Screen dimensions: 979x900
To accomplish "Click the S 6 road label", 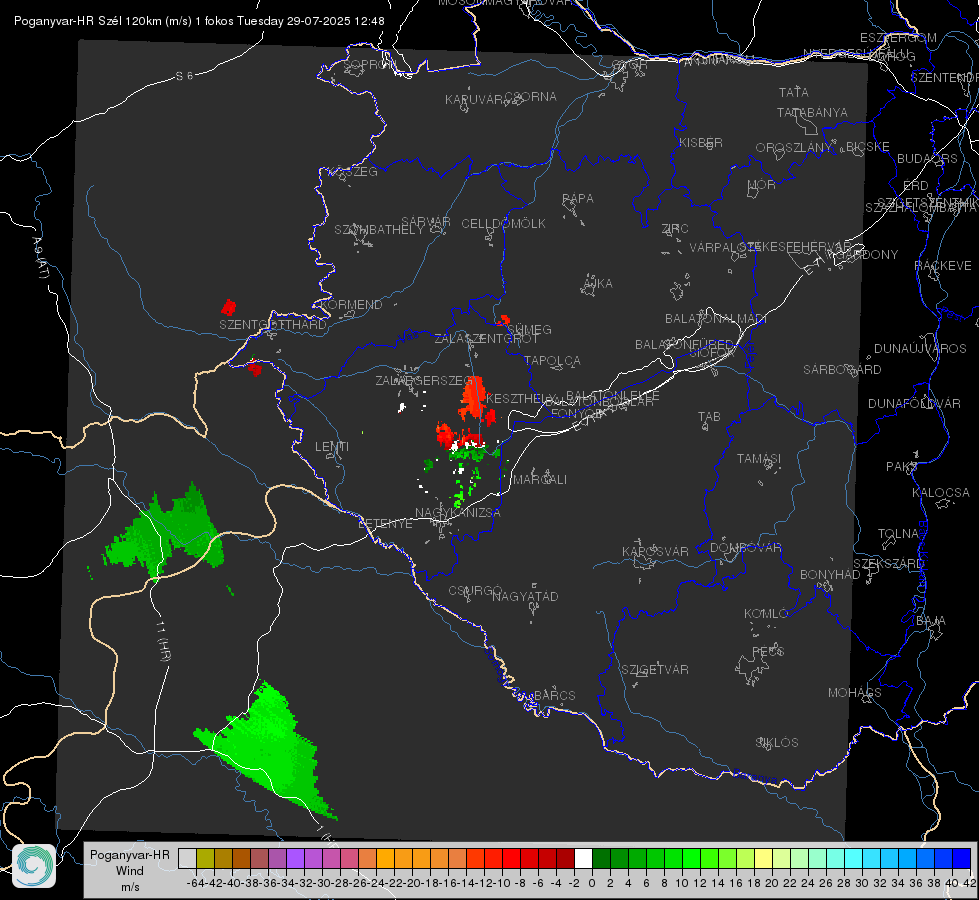I will [184, 76].
